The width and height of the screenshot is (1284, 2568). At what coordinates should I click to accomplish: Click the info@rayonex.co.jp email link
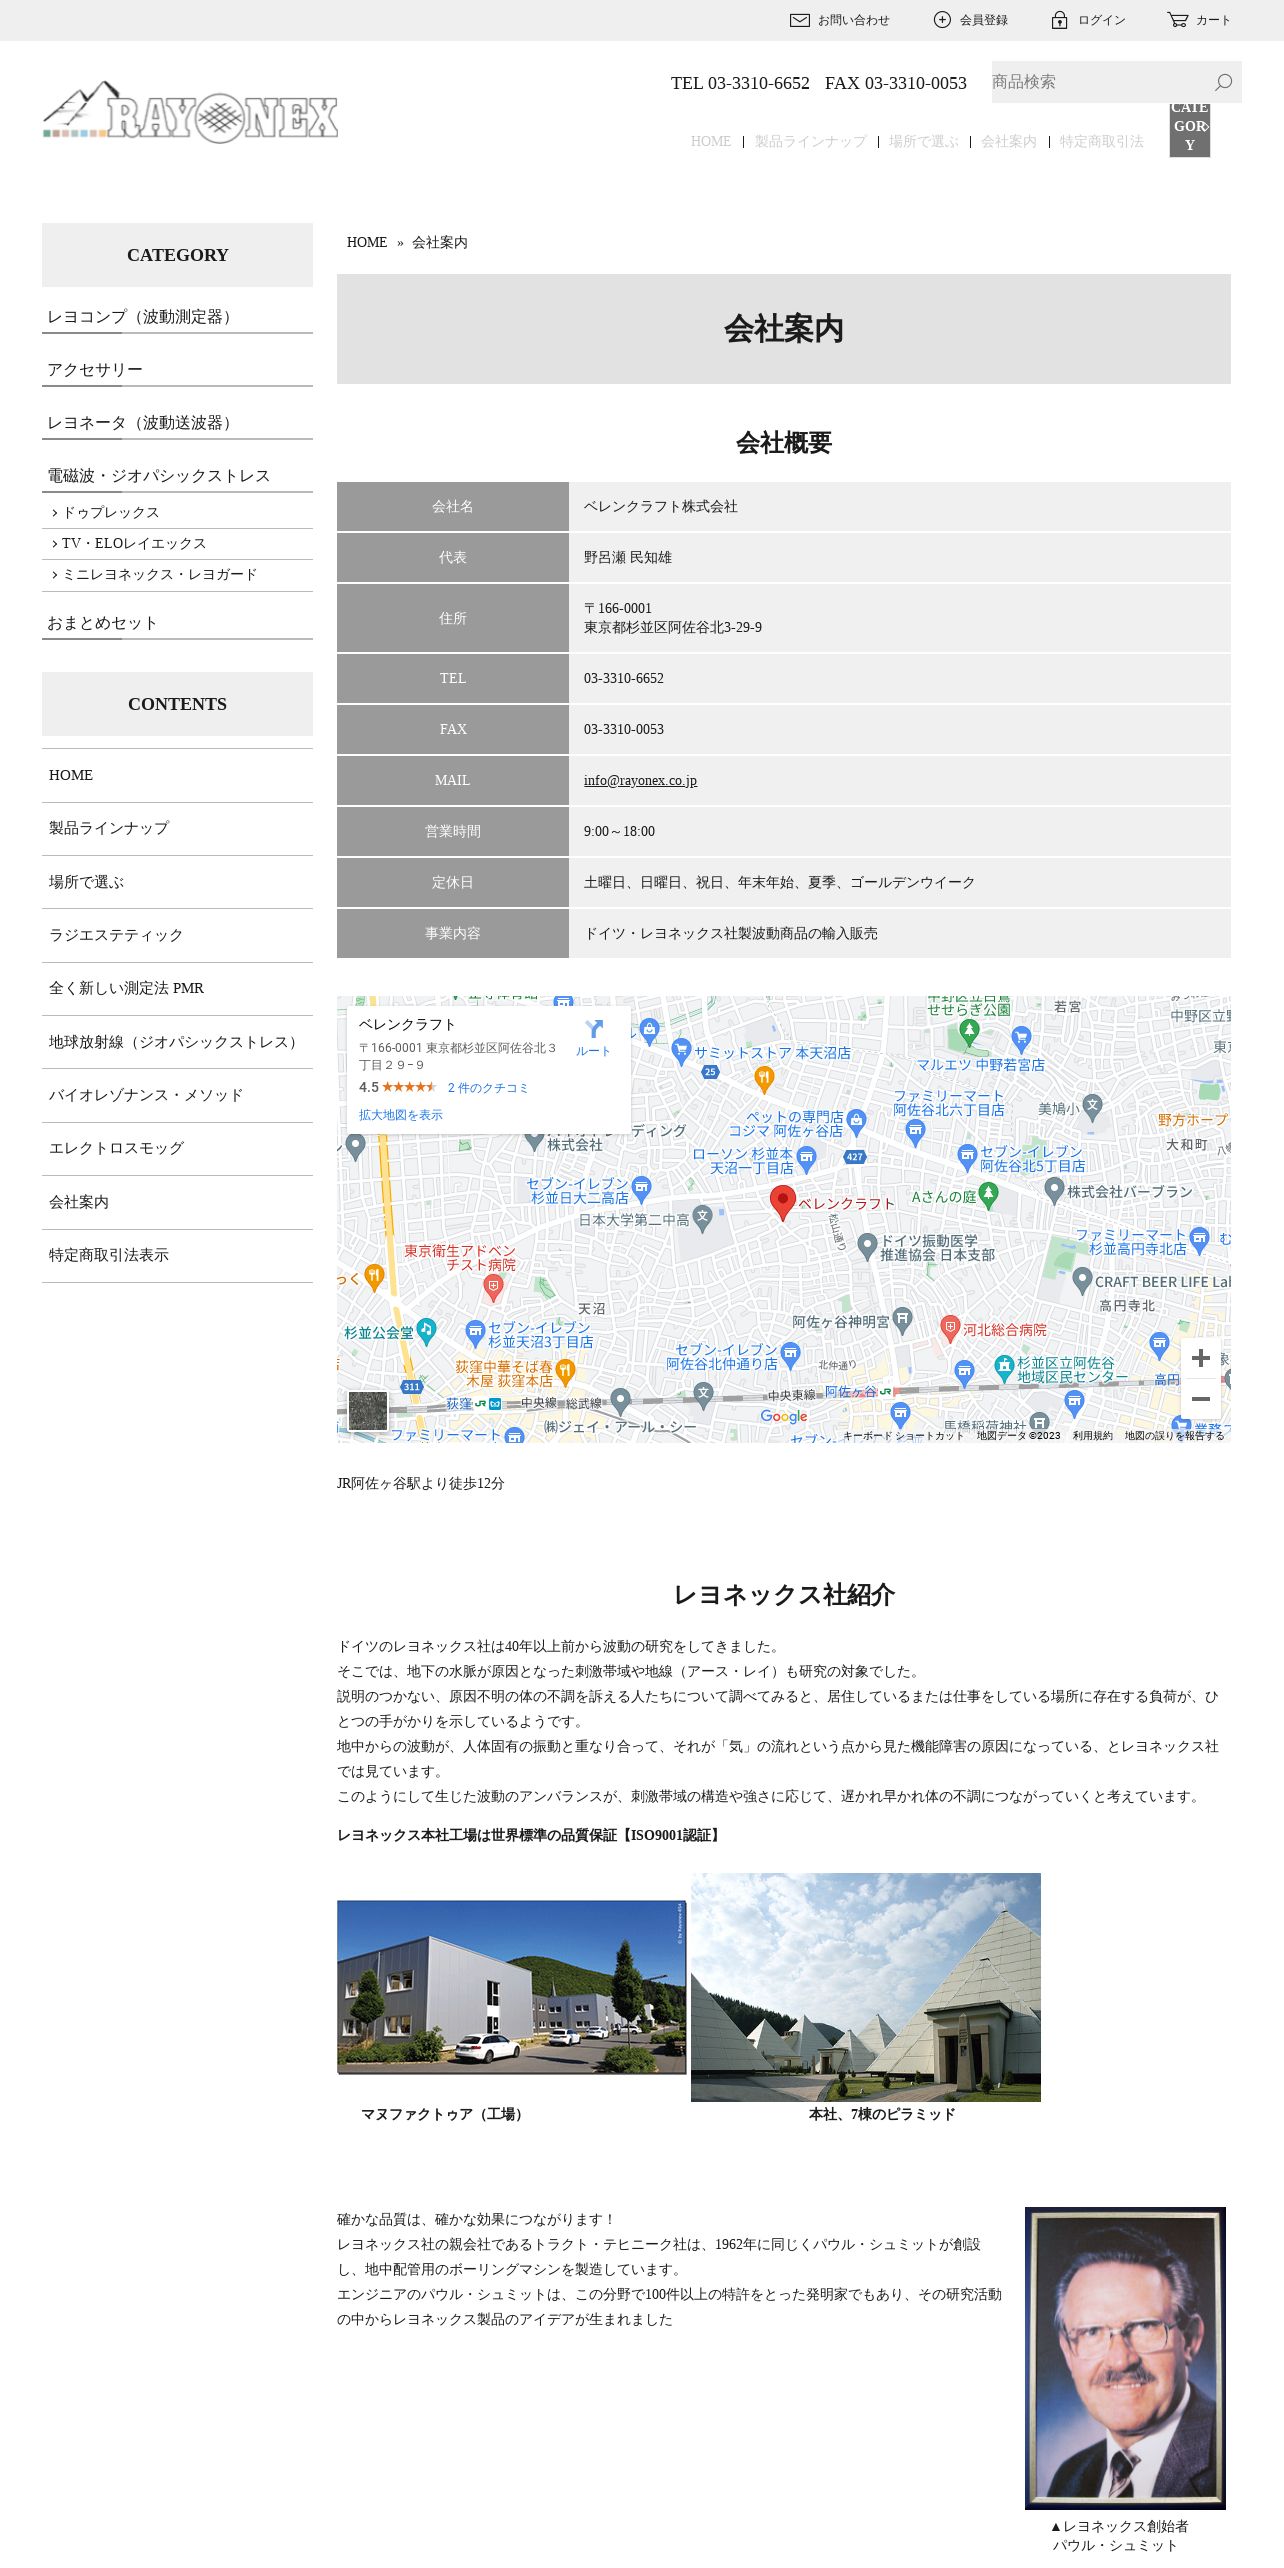640,780
